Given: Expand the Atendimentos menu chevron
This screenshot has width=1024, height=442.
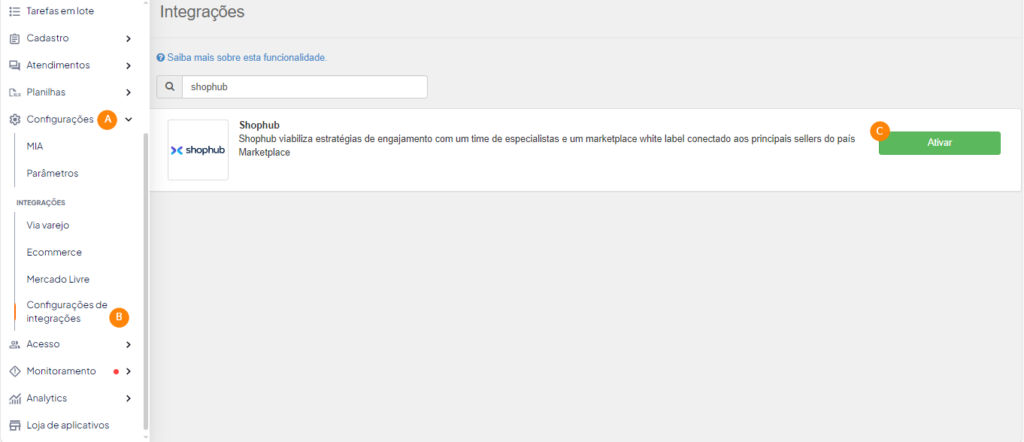Looking at the screenshot, I should pyautogui.click(x=129, y=65).
